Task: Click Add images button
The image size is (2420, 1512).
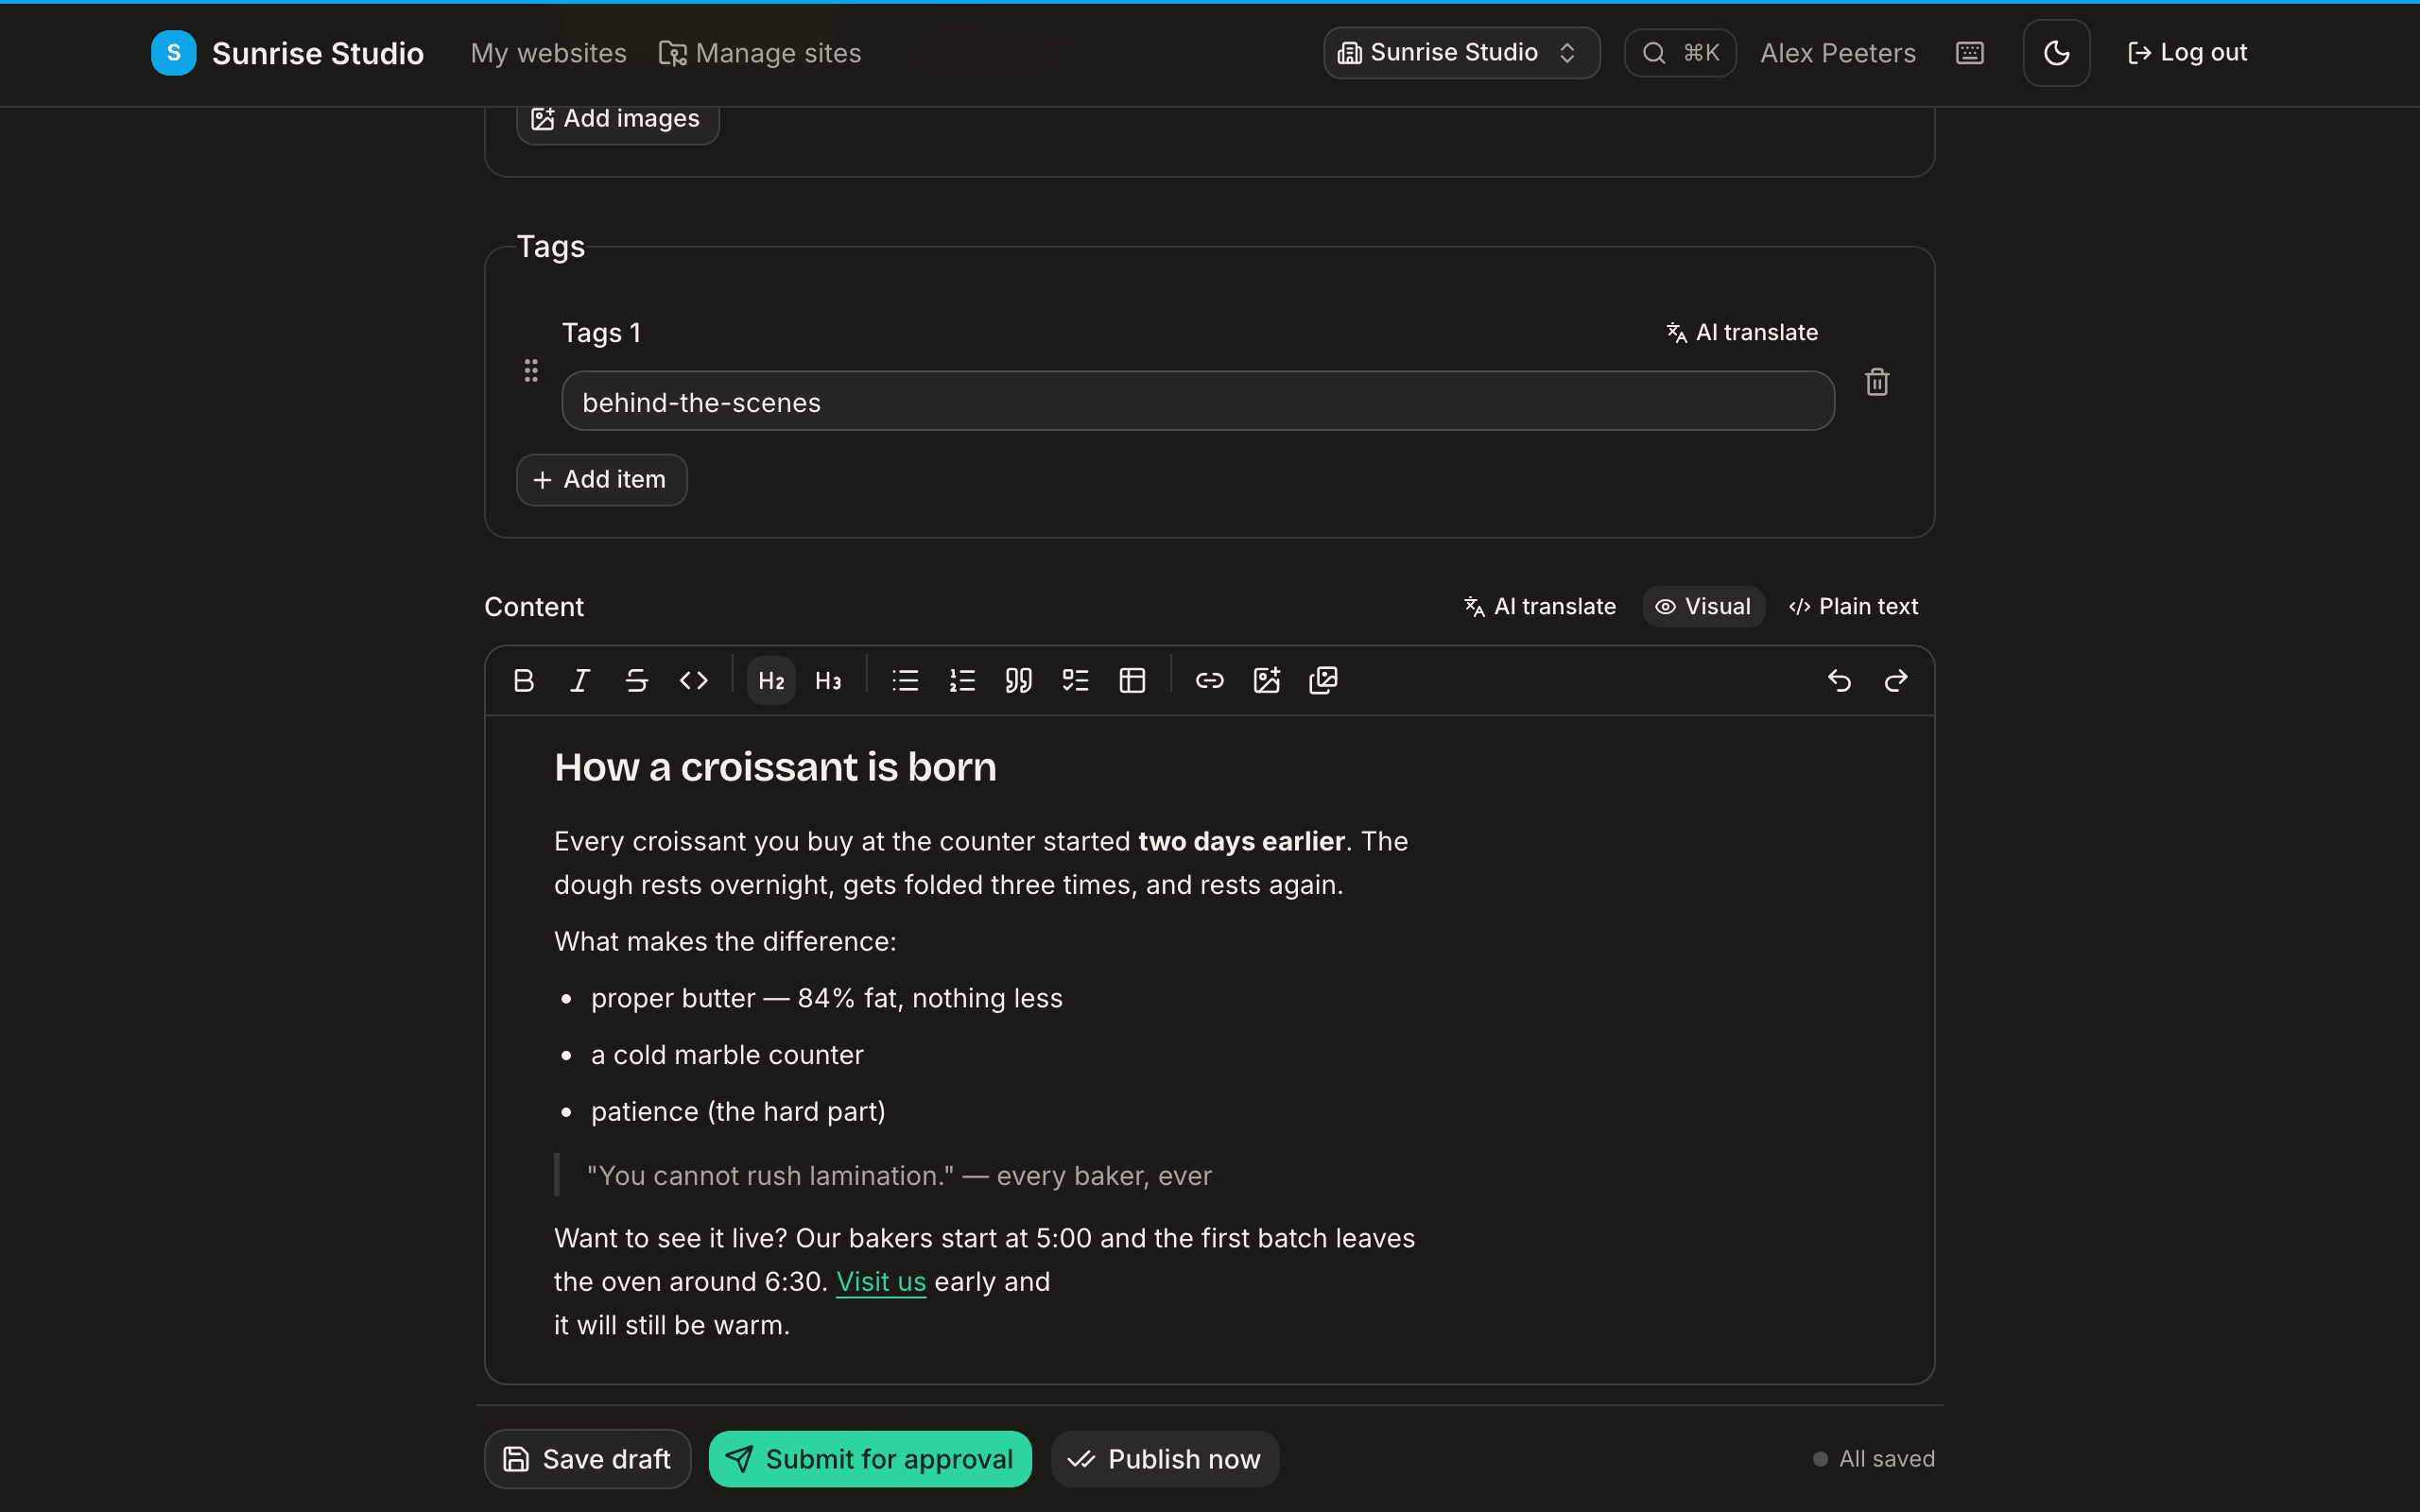Action: pos(618,119)
